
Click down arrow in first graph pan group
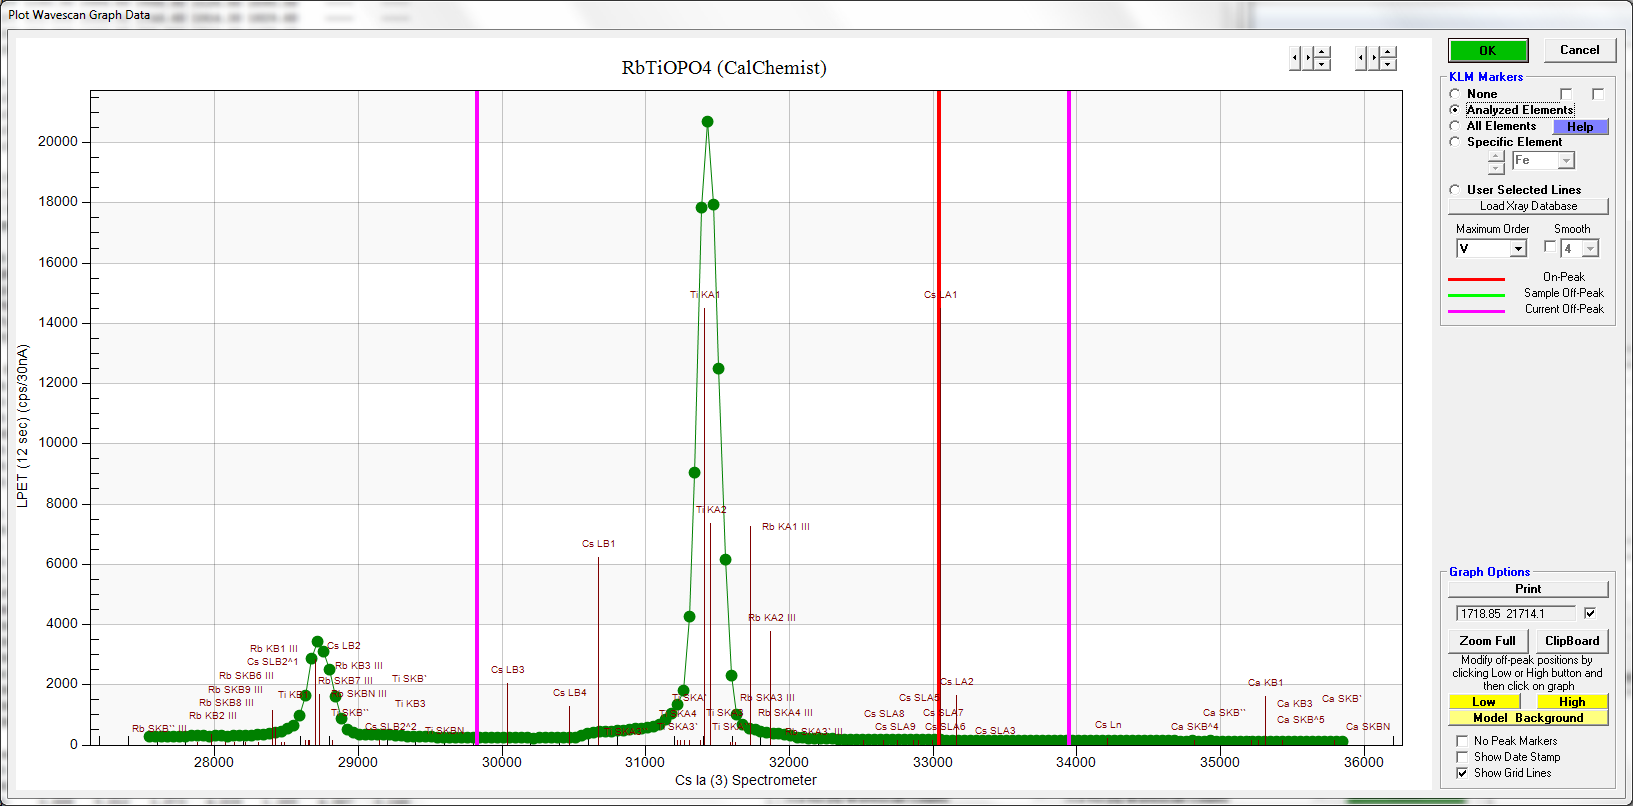coord(1322,64)
